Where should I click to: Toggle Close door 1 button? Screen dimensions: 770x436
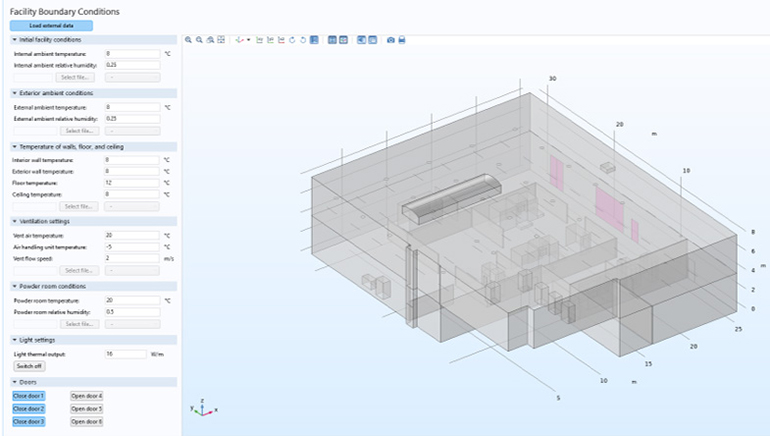(29, 396)
